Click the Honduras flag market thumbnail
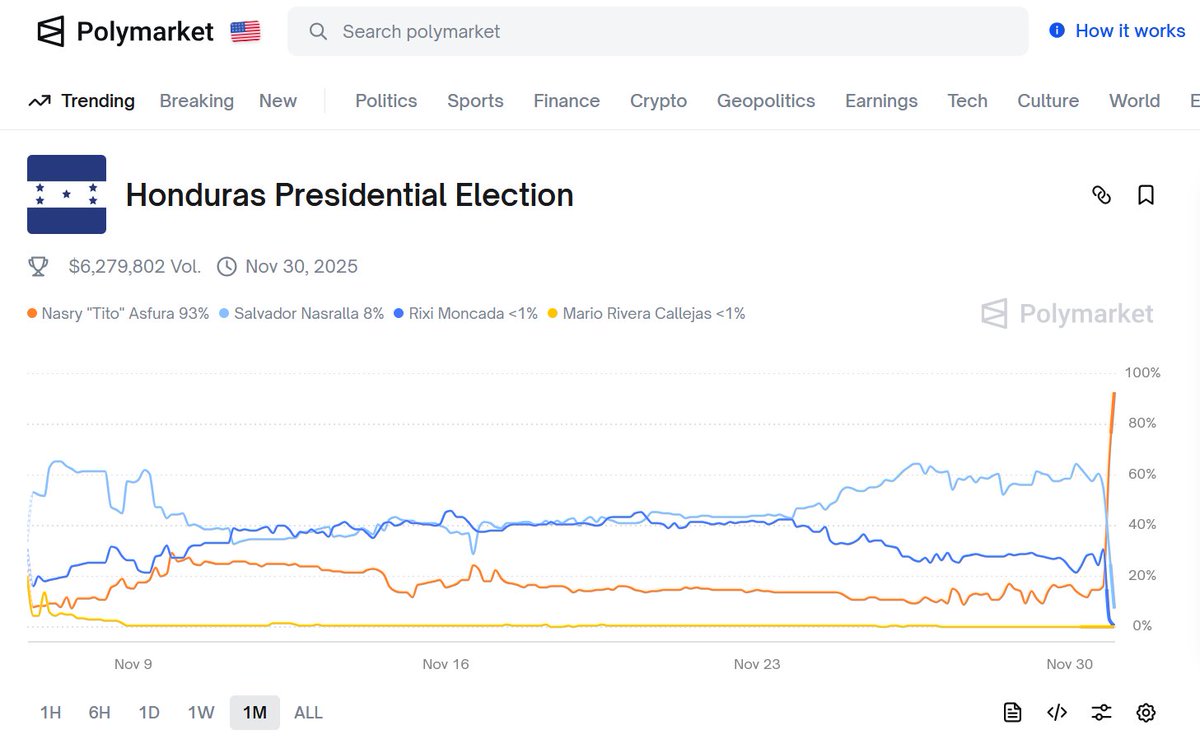1200x744 pixels. [x=66, y=194]
